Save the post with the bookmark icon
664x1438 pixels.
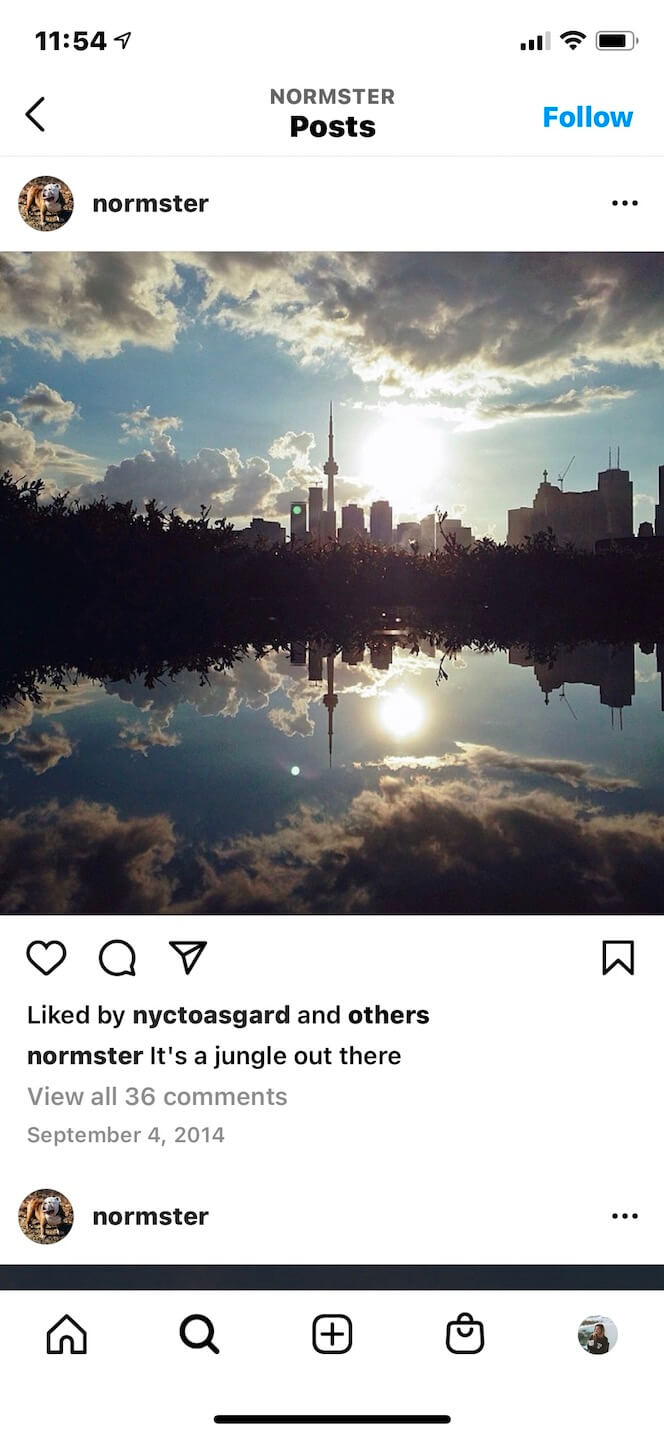tap(618, 958)
